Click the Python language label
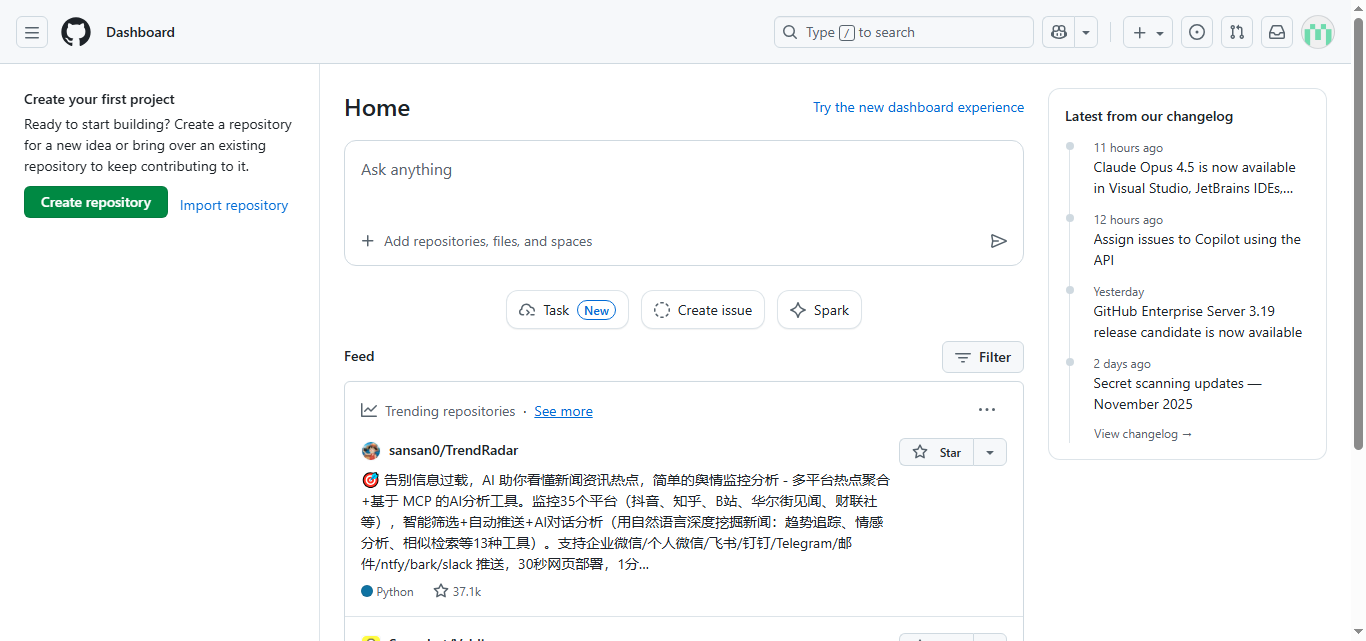The image size is (1366, 641). coord(387,592)
